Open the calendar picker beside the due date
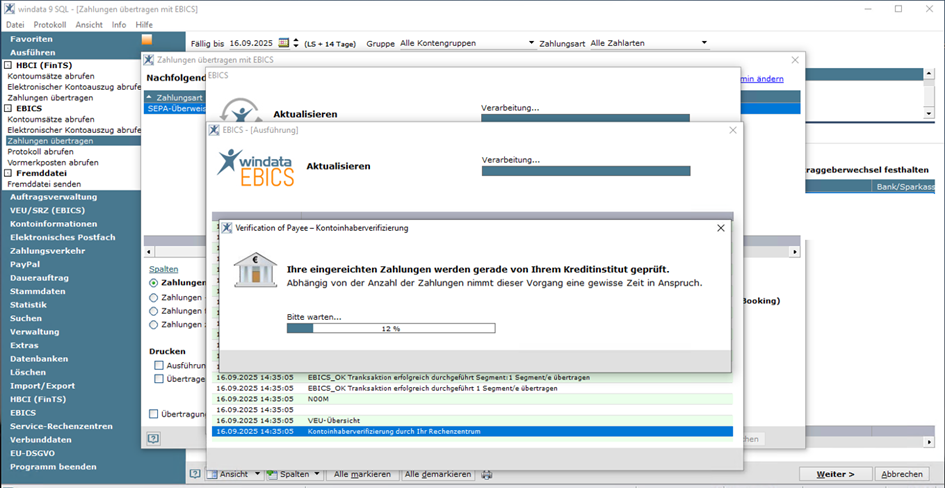 point(283,43)
